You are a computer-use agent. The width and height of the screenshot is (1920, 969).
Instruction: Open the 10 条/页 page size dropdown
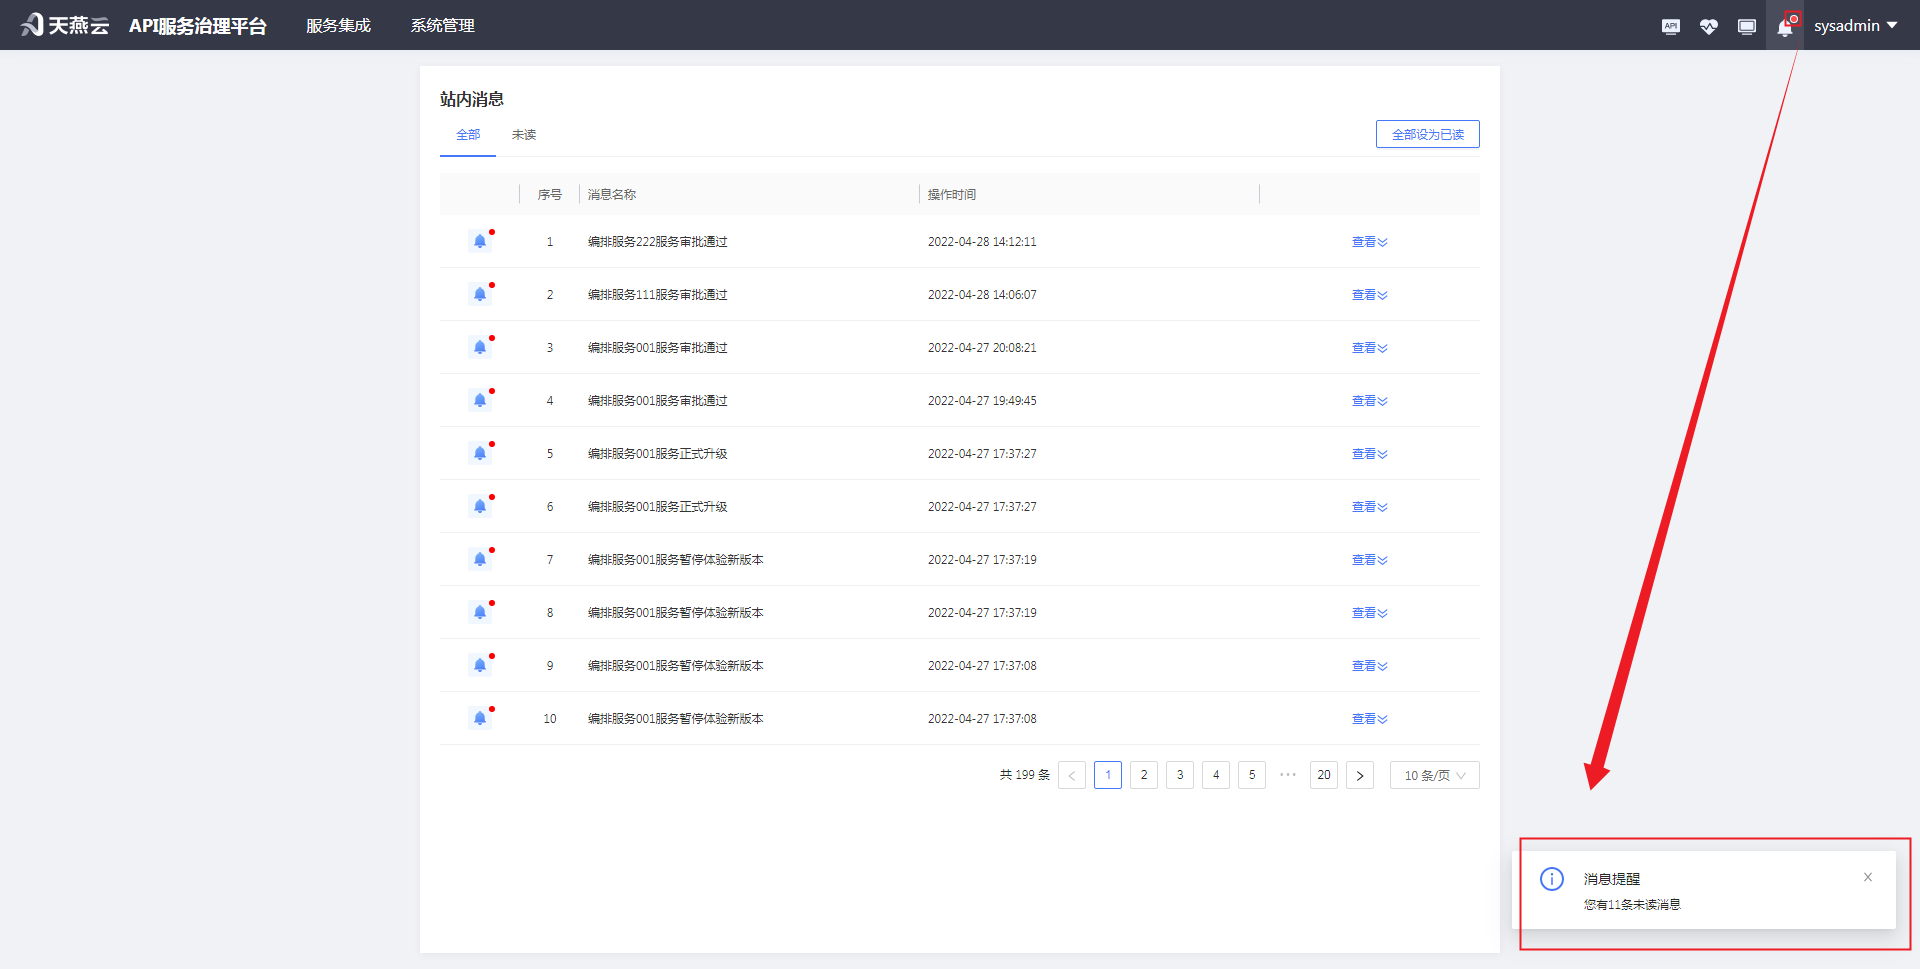[x=1434, y=775]
